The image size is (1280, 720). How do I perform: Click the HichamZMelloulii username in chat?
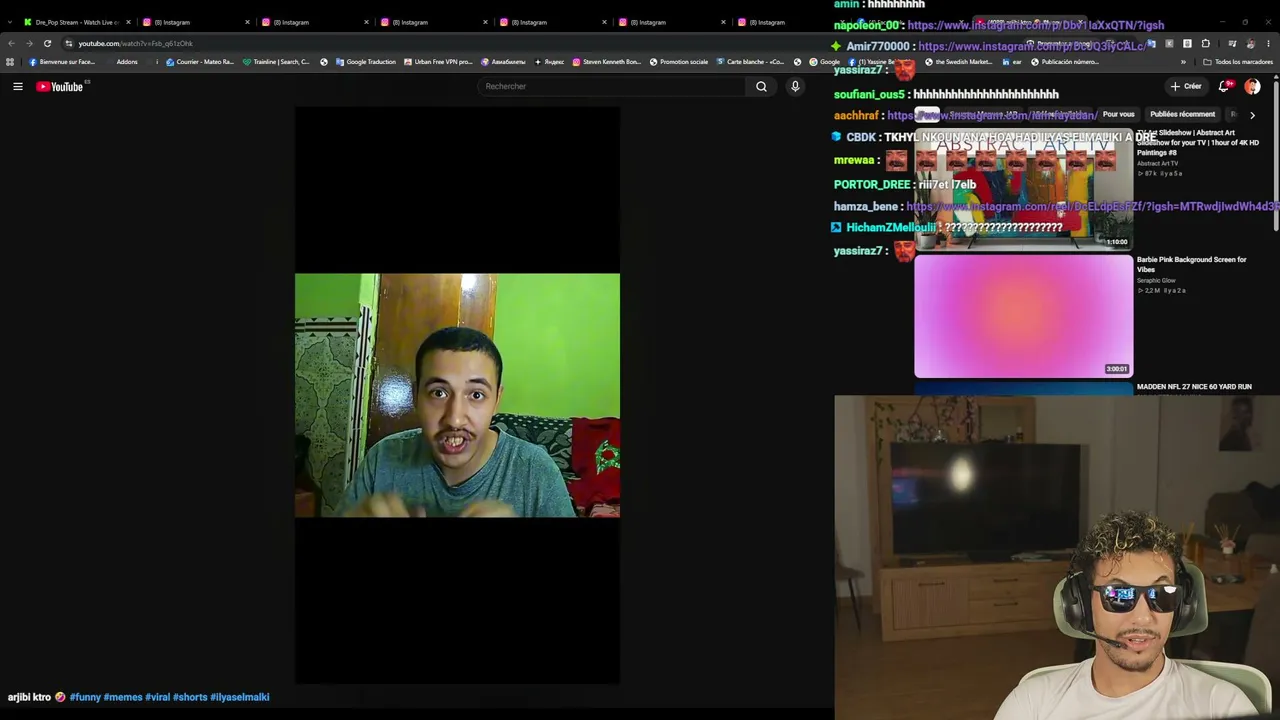(892, 228)
